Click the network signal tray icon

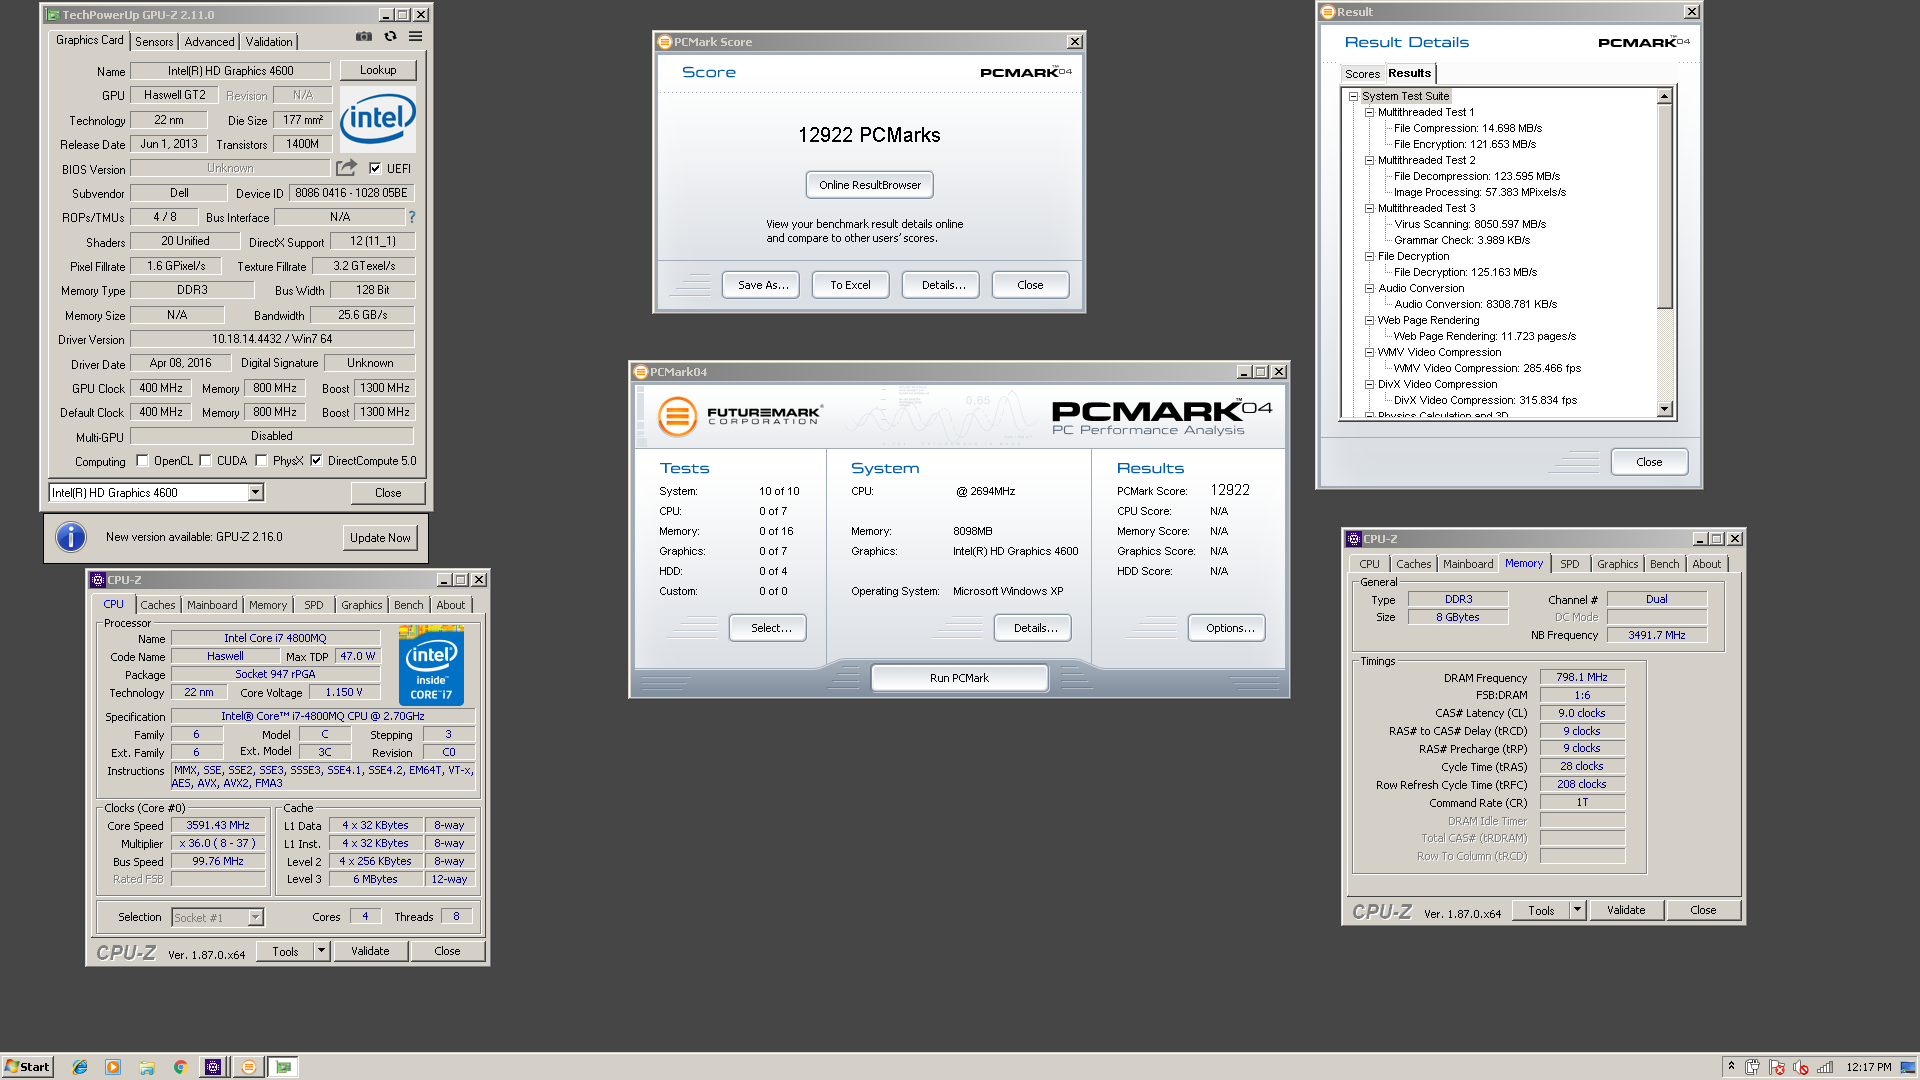pyautogui.click(x=1825, y=1067)
